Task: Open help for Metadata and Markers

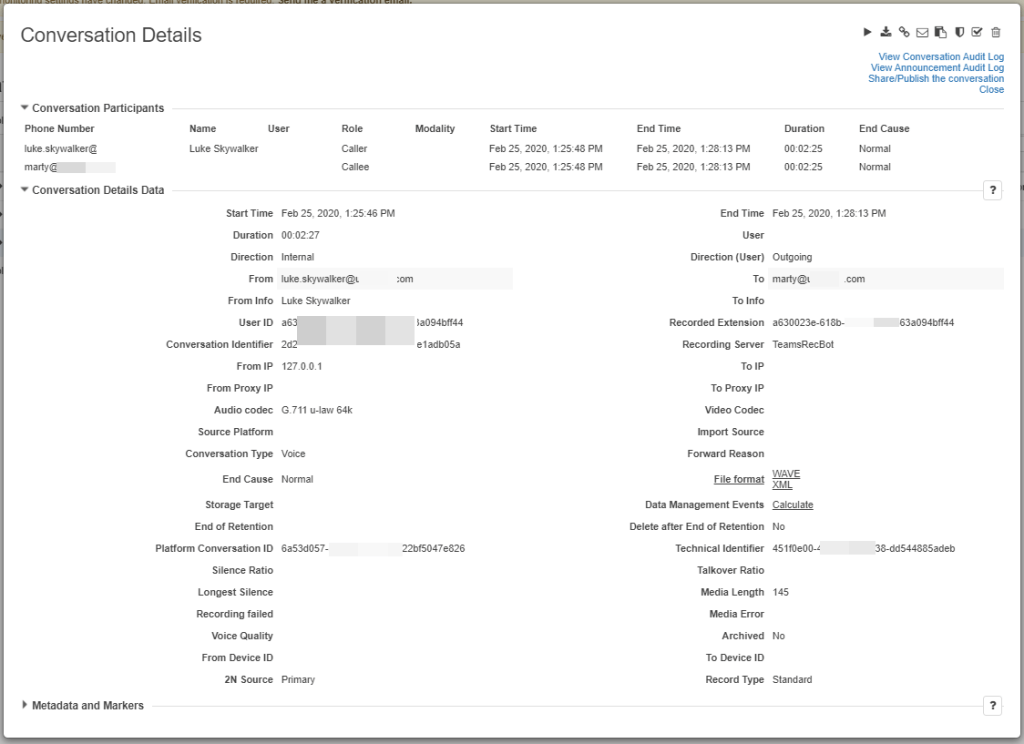Action: tap(992, 706)
